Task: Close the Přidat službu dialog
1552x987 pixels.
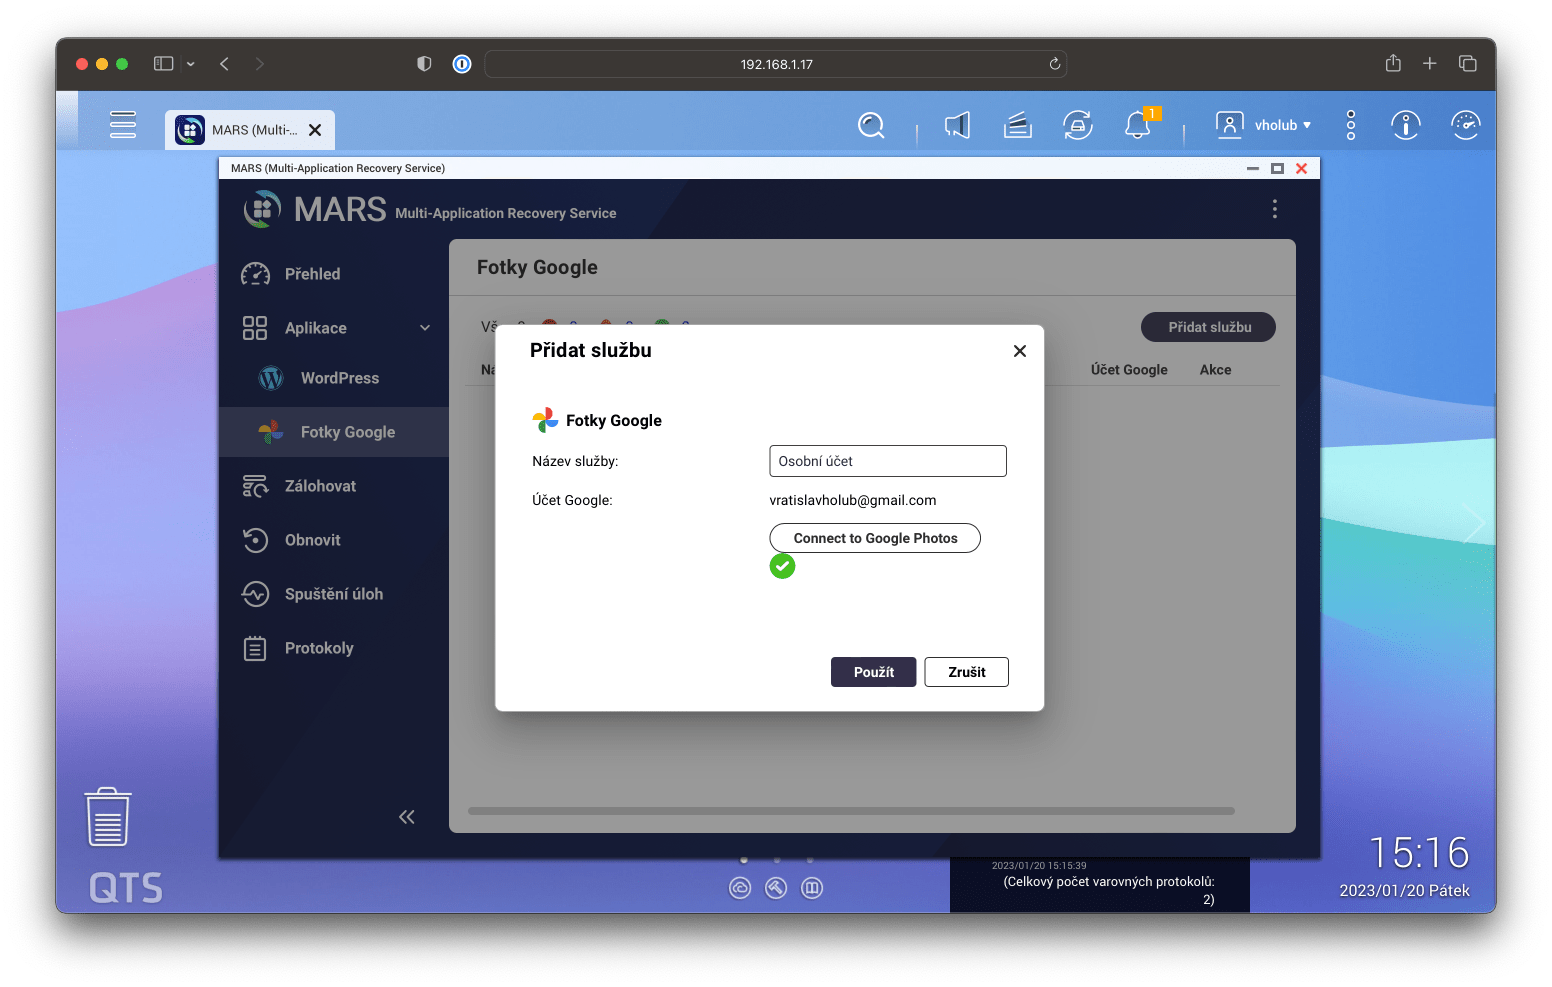Action: click(x=1020, y=351)
